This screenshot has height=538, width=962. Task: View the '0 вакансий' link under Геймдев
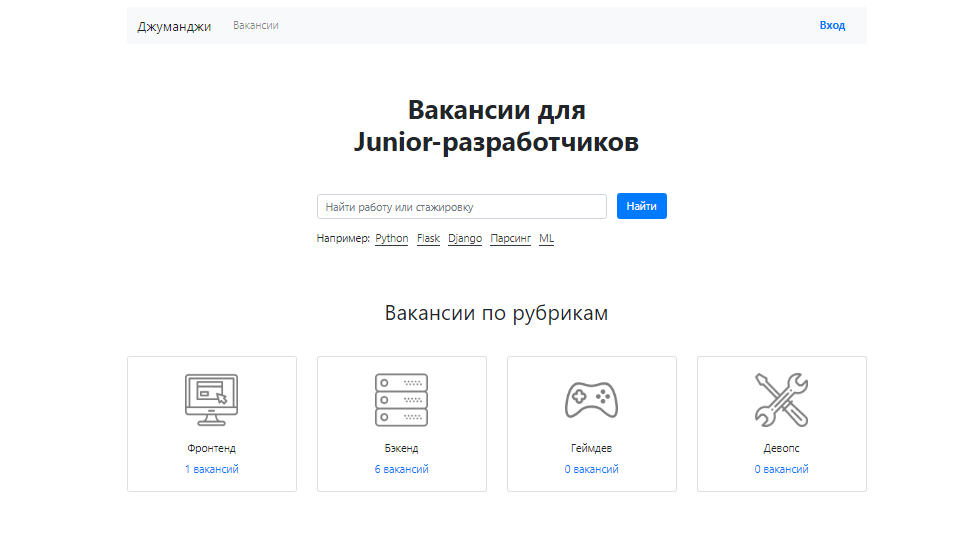tap(591, 469)
